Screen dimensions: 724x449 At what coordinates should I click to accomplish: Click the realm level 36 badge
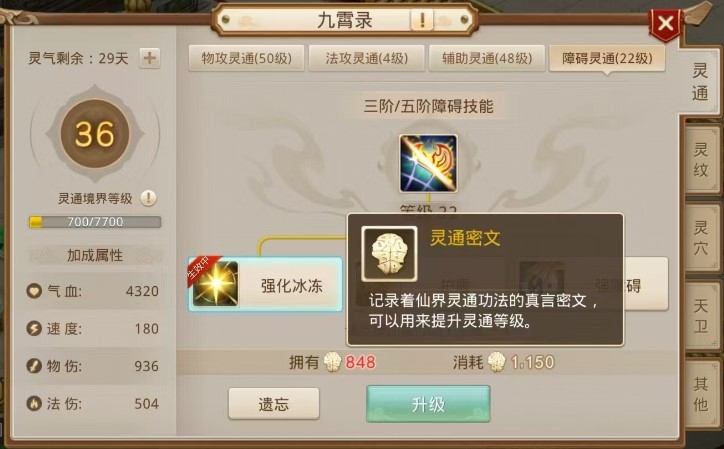pyautogui.click(x=95, y=134)
